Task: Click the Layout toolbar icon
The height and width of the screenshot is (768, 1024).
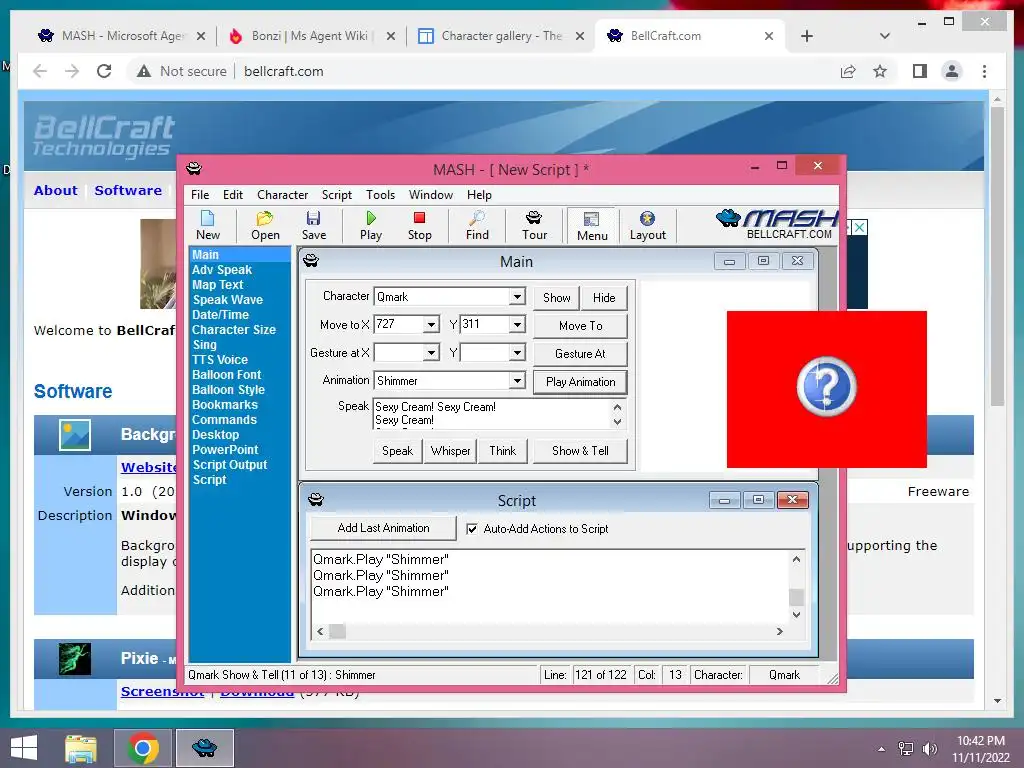Action: pyautogui.click(x=647, y=225)
